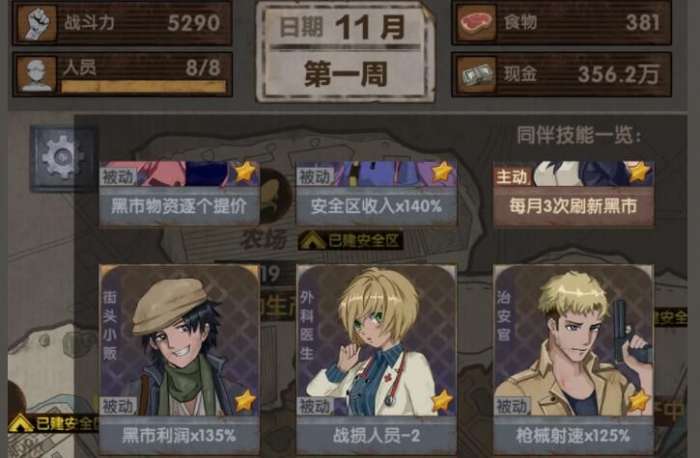The width and height of the screenshot is (700, 458).
Task: Click the cash icon beside 现金
Action: coord(476,74)
